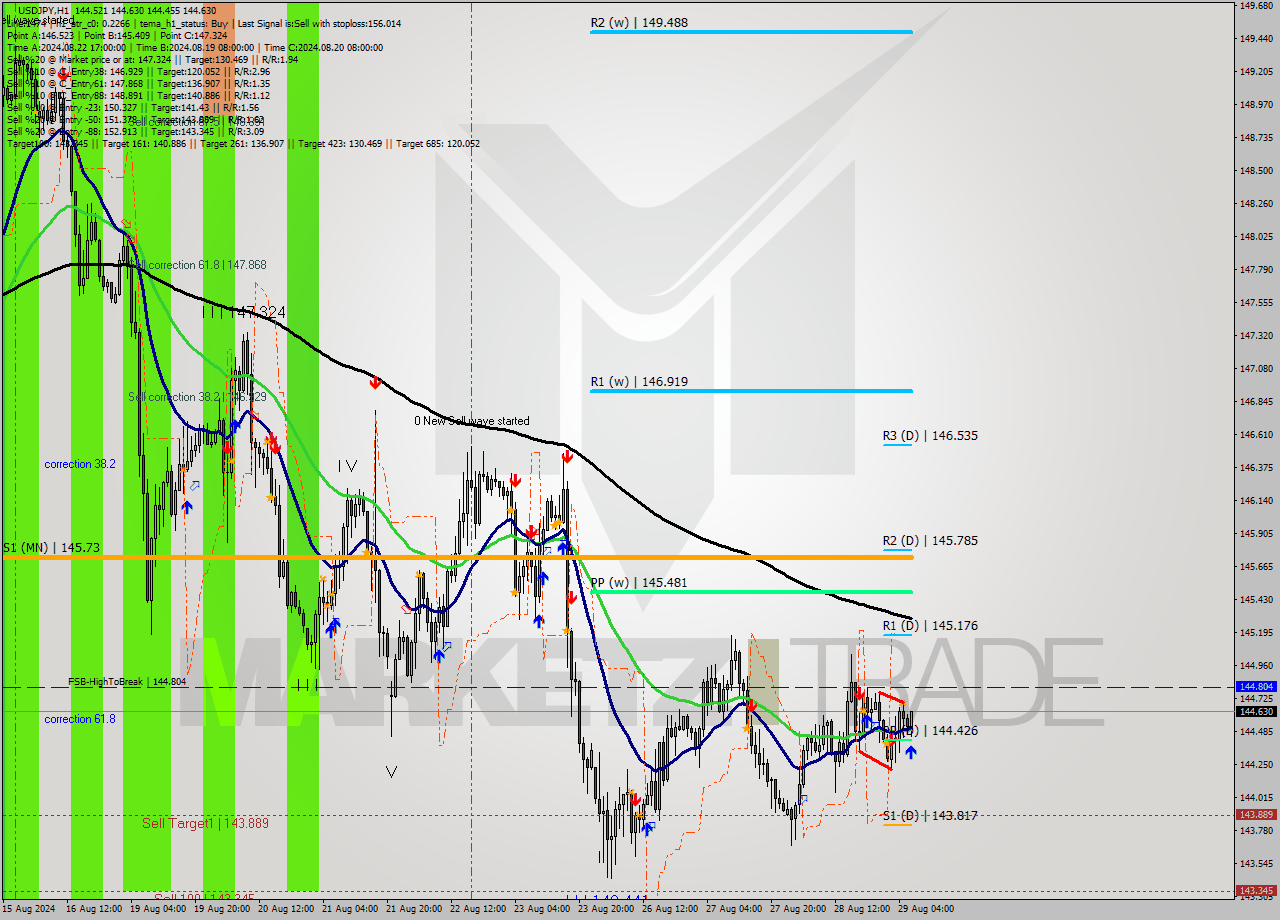The height and width of the screenshot is (920, 1280).
Task: Click the FSB-HighToBreak | 144.804 label
Action: (x=127, y=681)
